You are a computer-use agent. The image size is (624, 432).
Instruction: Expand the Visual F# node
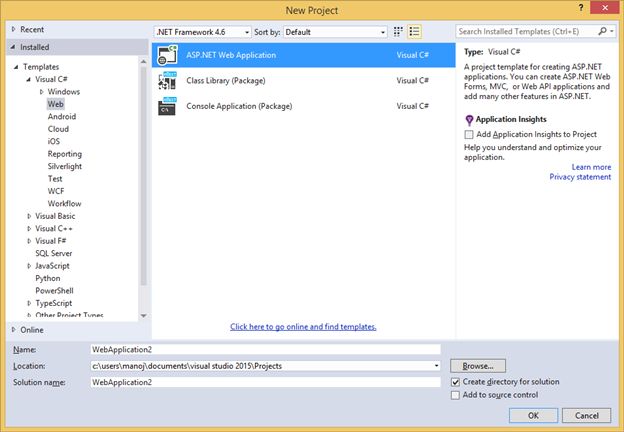click(29, 241)
